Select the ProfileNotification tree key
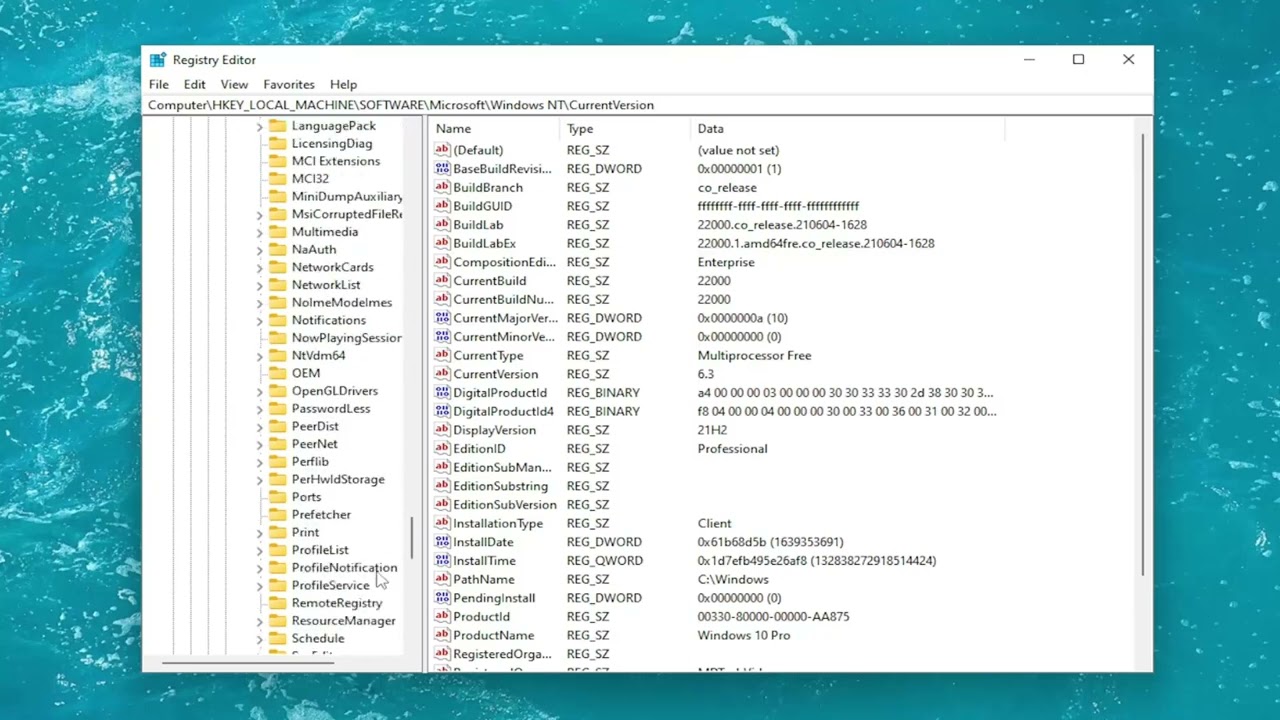Screen dimensions: 1280x720 344,568
